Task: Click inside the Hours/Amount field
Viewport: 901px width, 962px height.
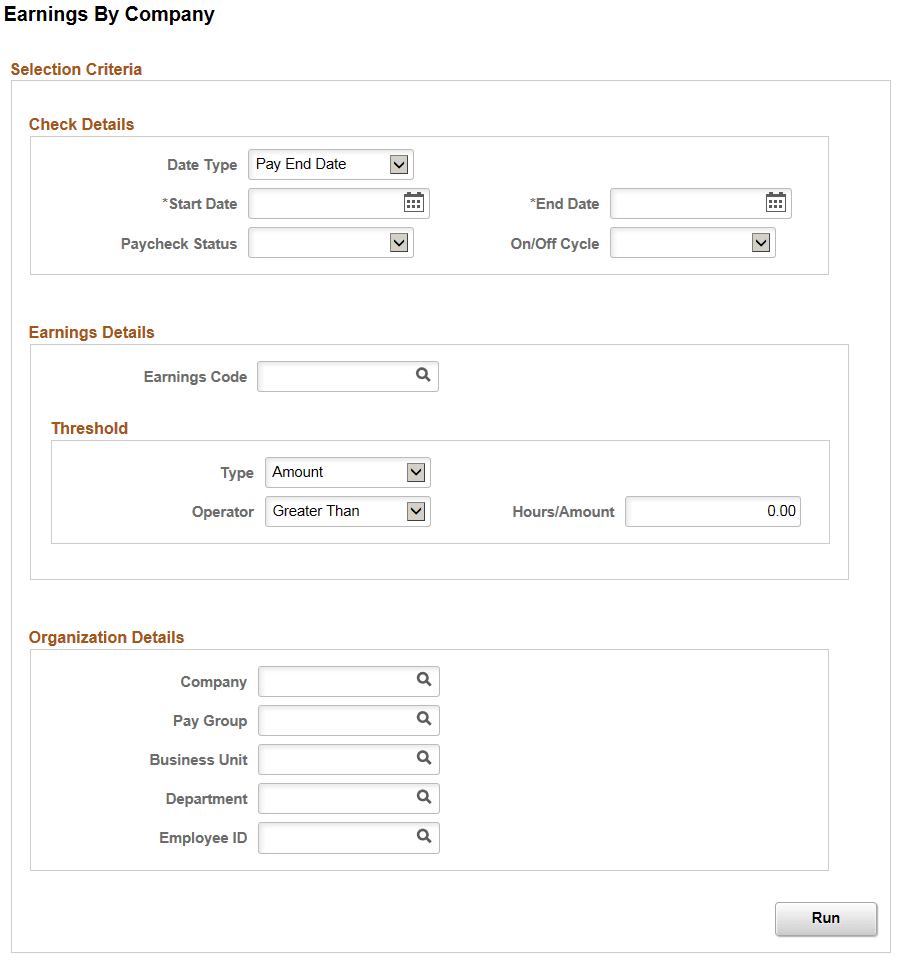Action: tap(712, 511)
